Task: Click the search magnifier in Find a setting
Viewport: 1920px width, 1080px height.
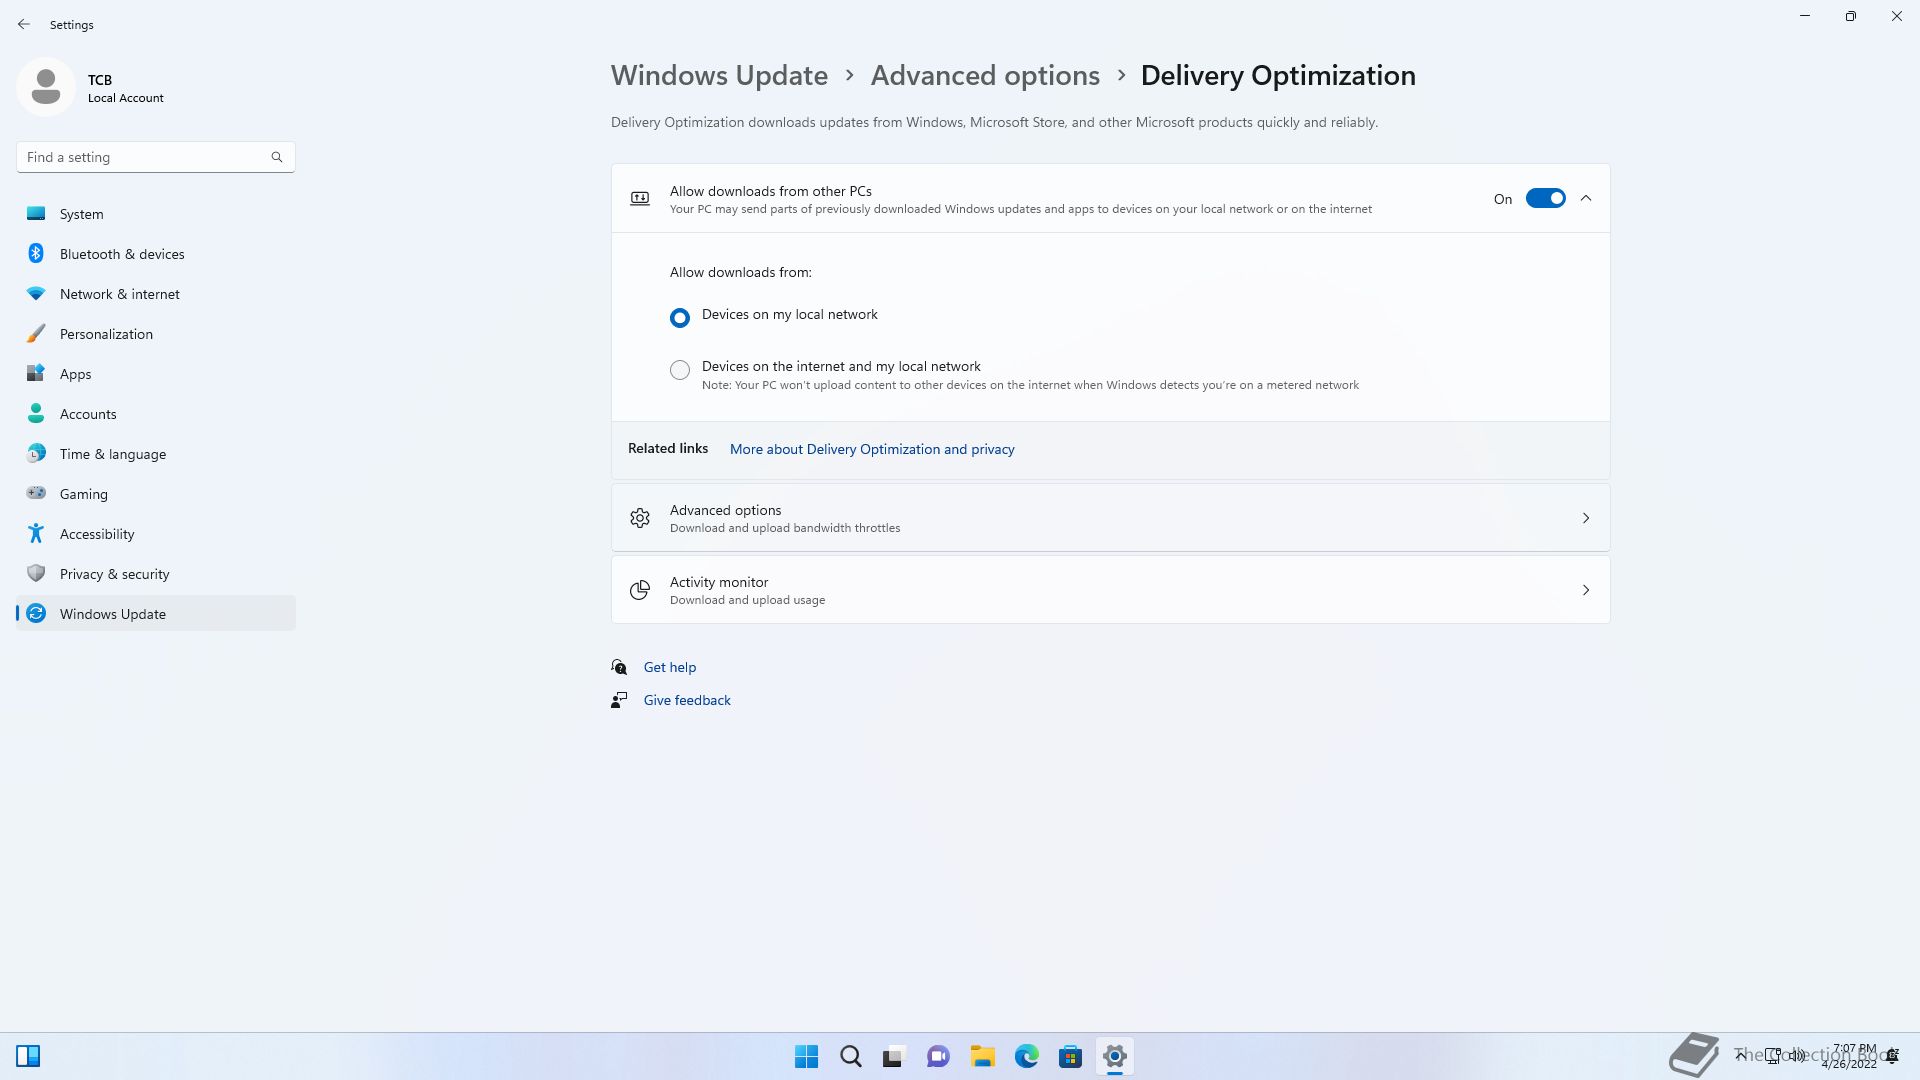Action: (x=277, y=157)
